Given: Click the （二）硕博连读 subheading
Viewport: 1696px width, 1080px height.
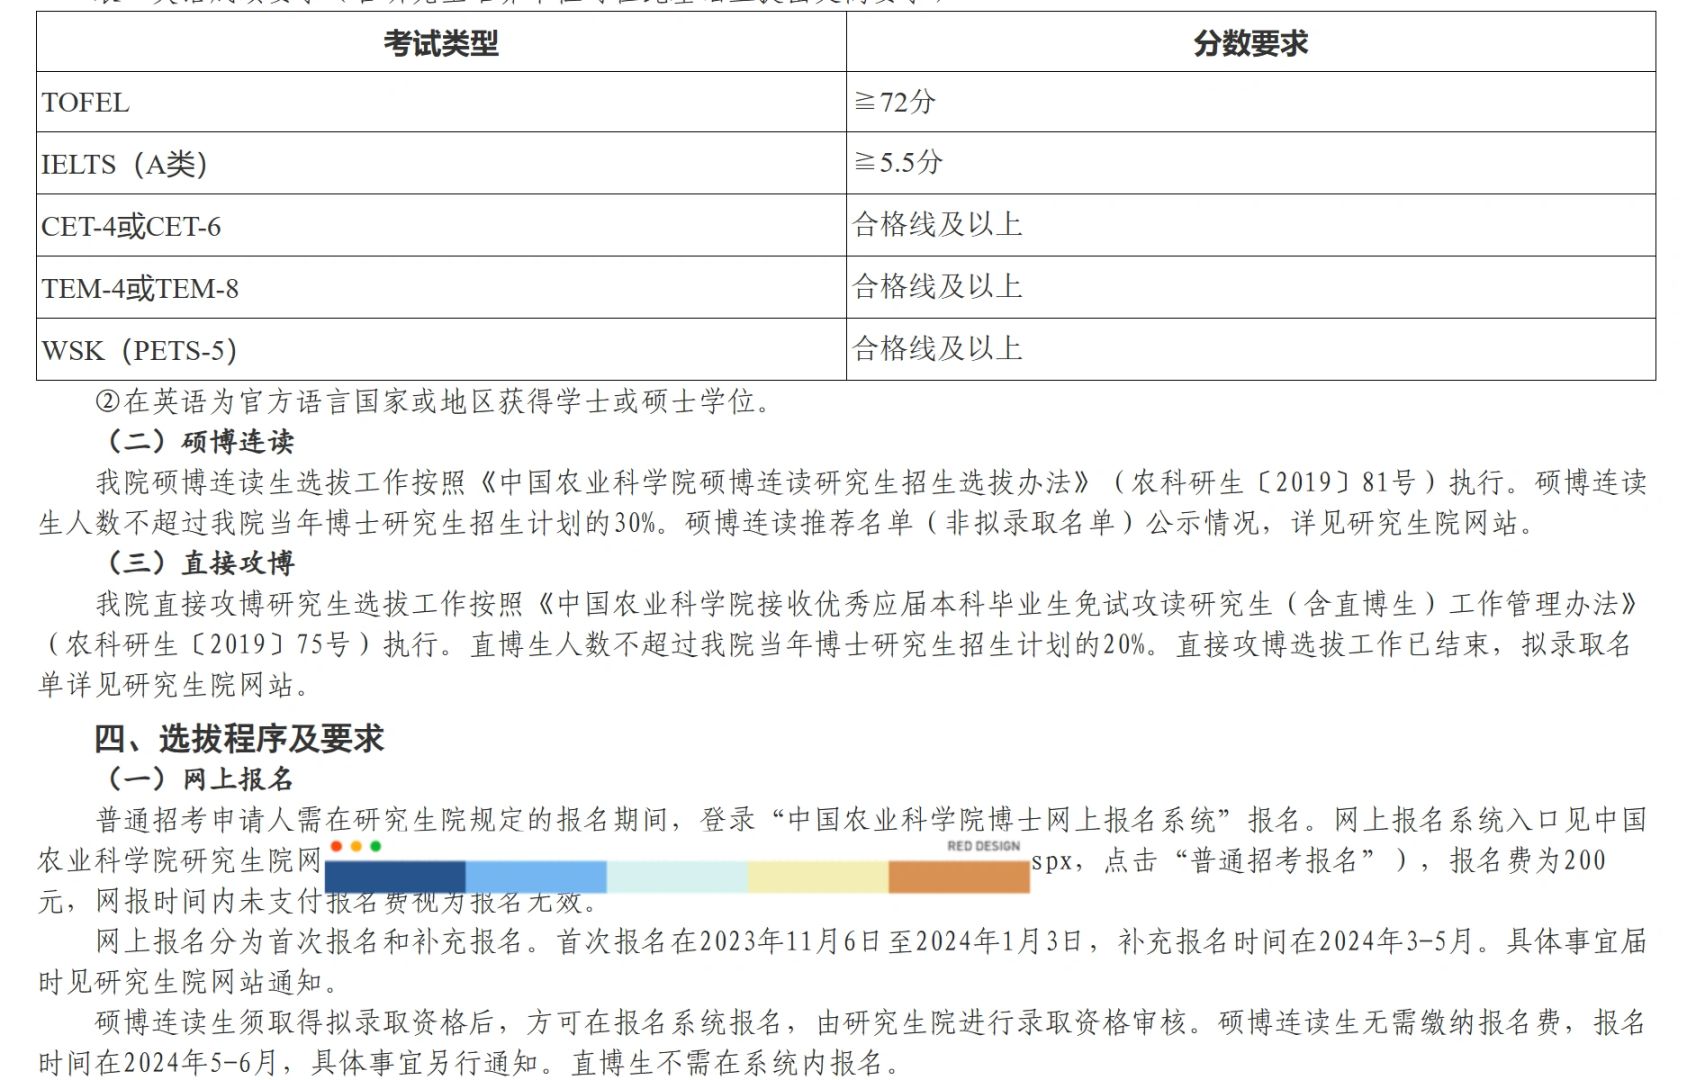Looking at the screenshot, I should [x=199, y=441].
